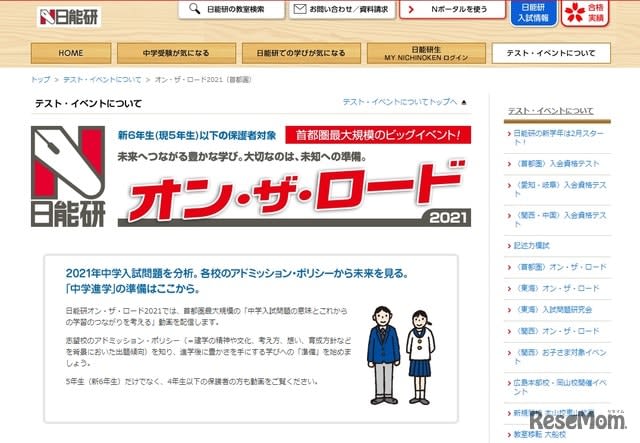Open the 中学受験が気になる menu
Screen dimensions: 640x443
(x=176, y=53)
